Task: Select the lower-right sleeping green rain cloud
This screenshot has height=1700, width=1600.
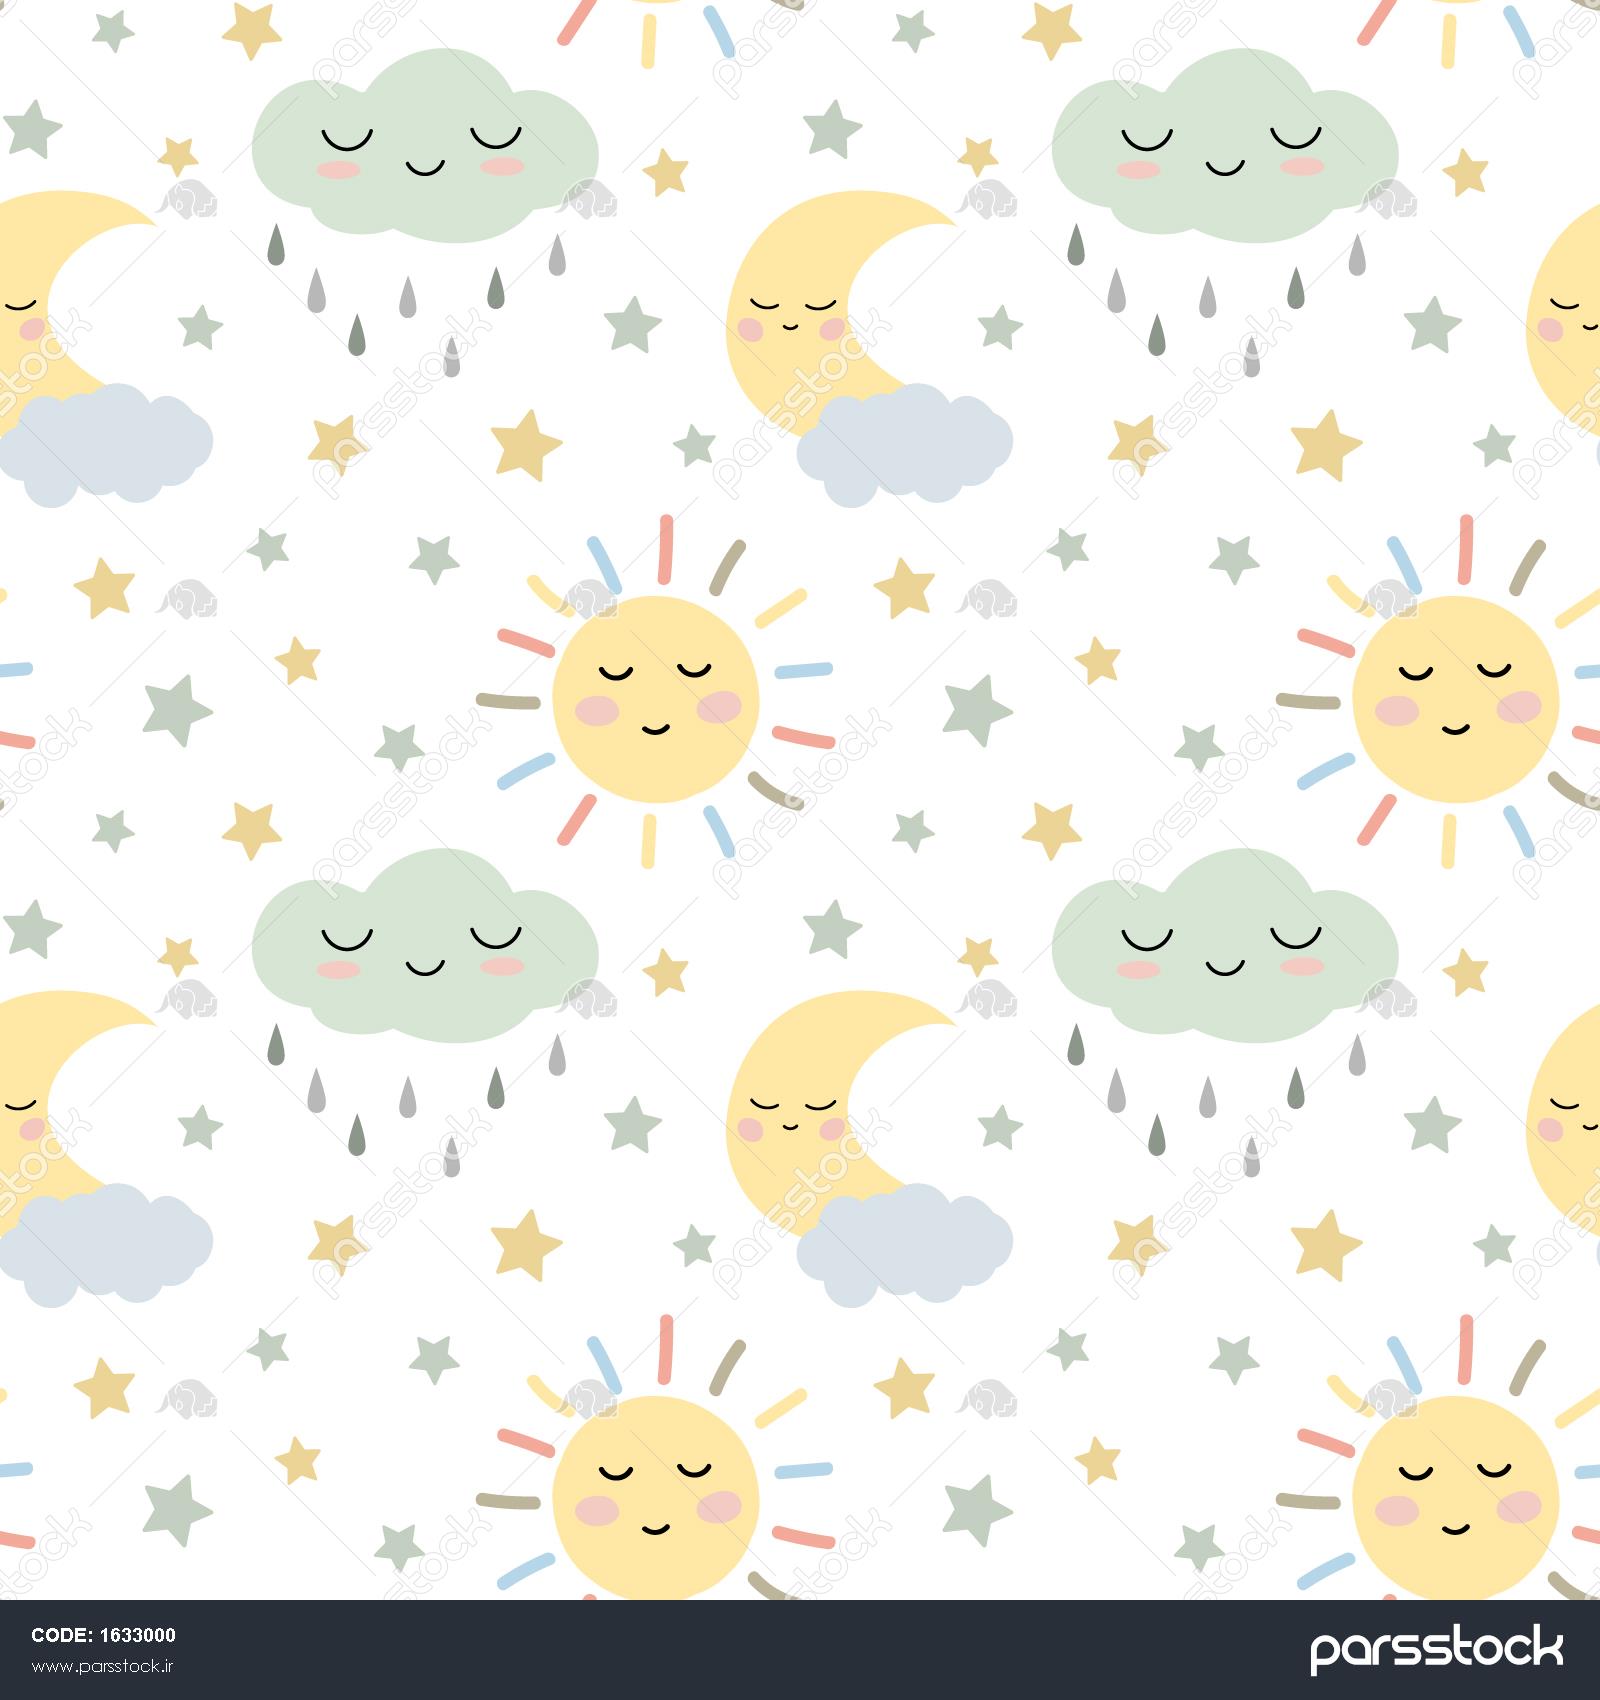Action: coord(1224,947)
